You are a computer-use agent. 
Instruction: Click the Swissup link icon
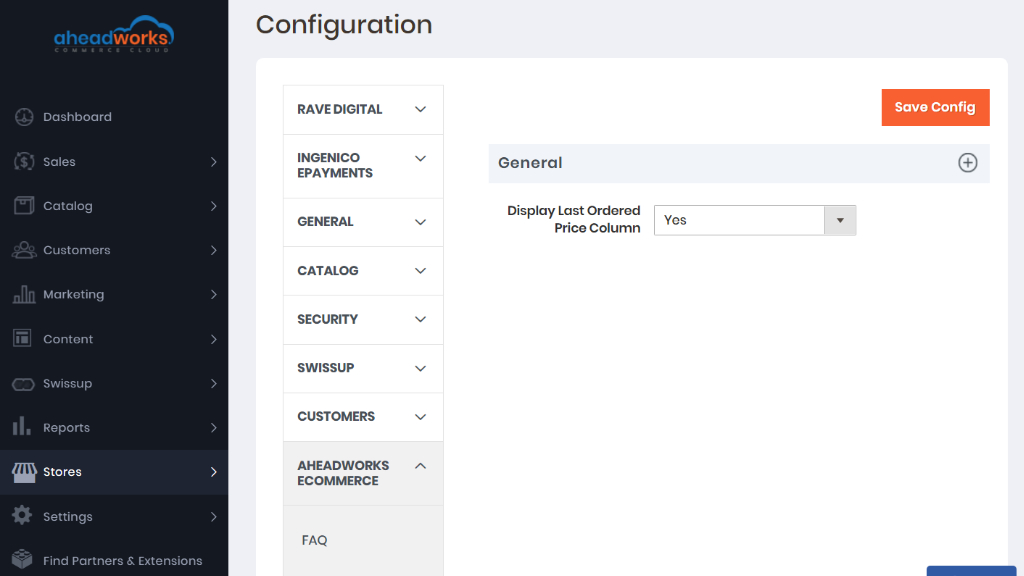[24, 384]
